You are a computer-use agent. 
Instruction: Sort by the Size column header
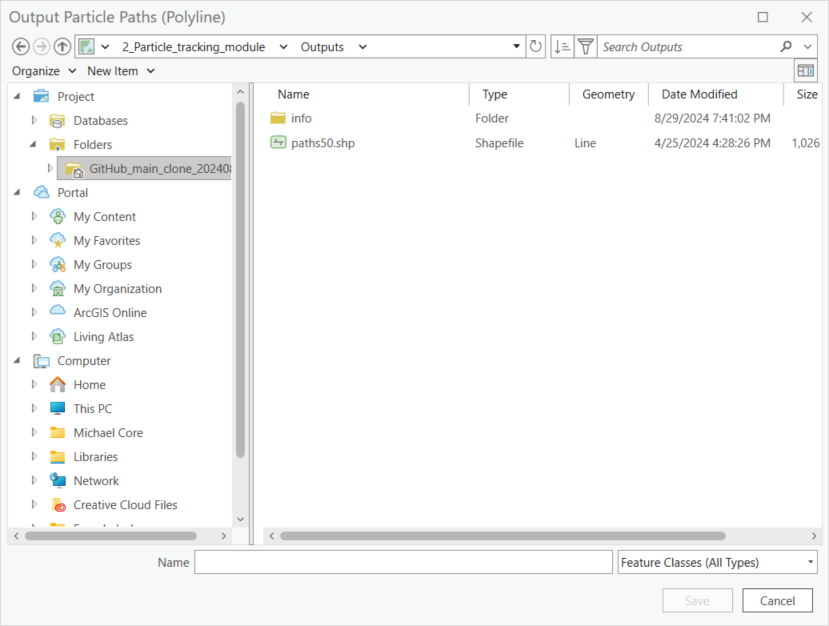pyautogui.click(x=805, y=94)
